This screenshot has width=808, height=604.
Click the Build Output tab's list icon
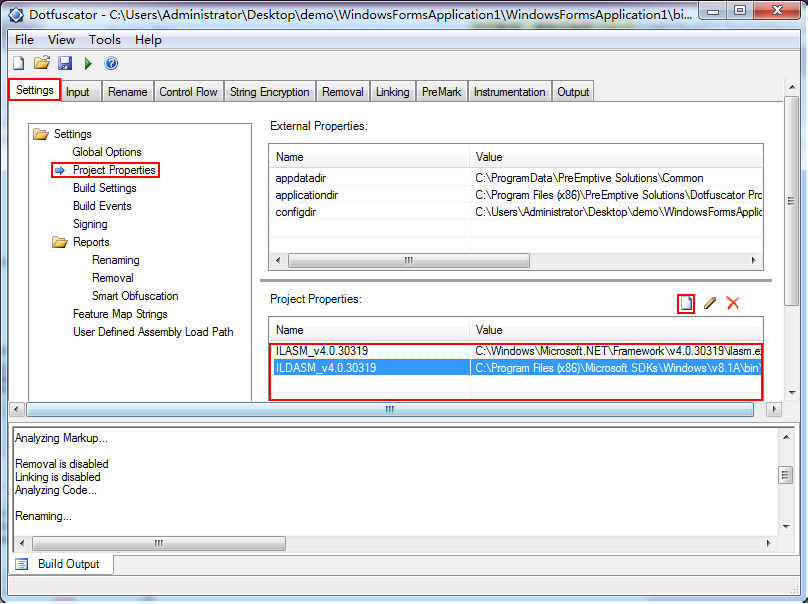[x=22, y=564]
